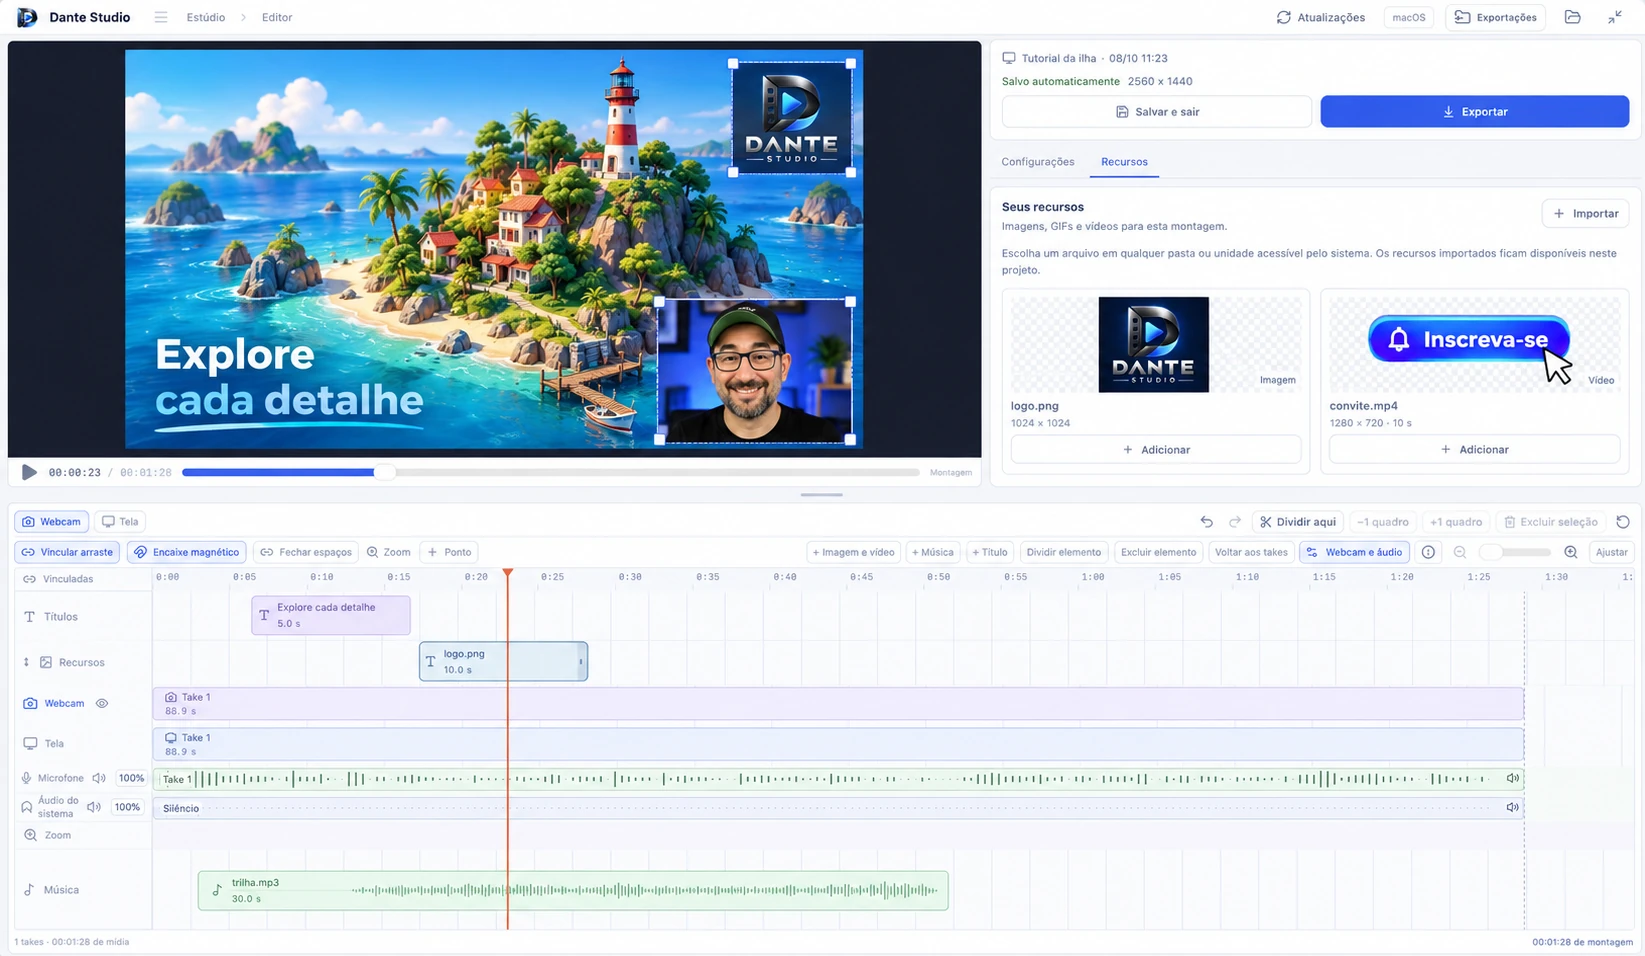Click the reset circular arrow beside Excluir seleção

tap(1623, 522)
